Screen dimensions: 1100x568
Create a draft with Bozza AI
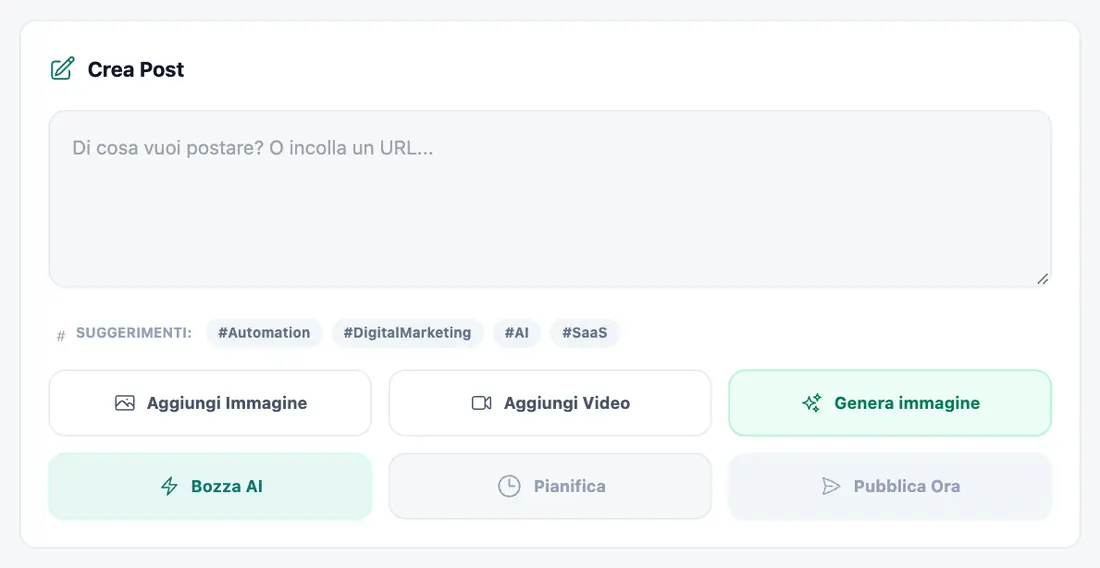(210, 486)
